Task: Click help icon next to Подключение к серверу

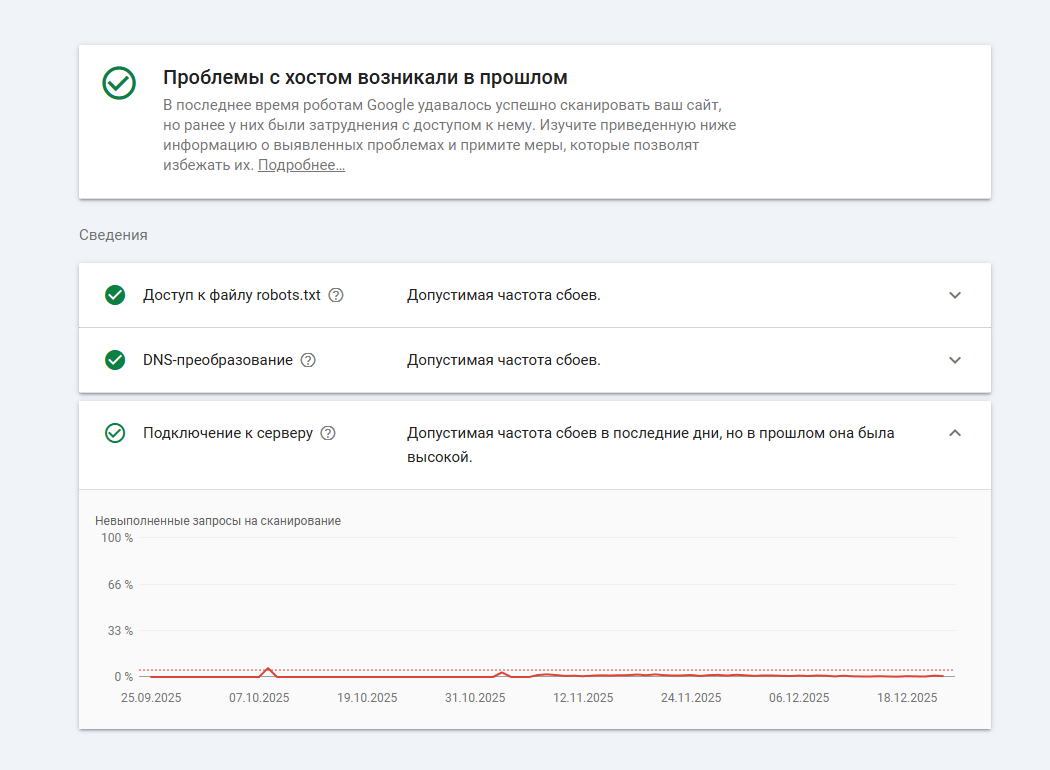Action: (x=328, y=433)
